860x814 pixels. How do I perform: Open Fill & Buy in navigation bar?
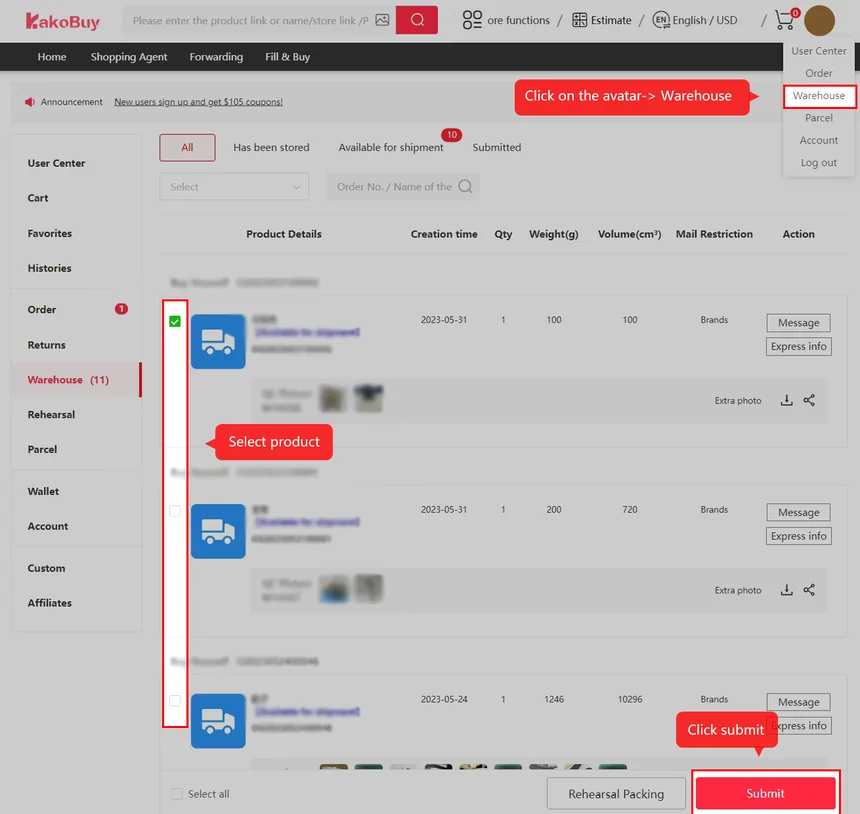(287, 57)
